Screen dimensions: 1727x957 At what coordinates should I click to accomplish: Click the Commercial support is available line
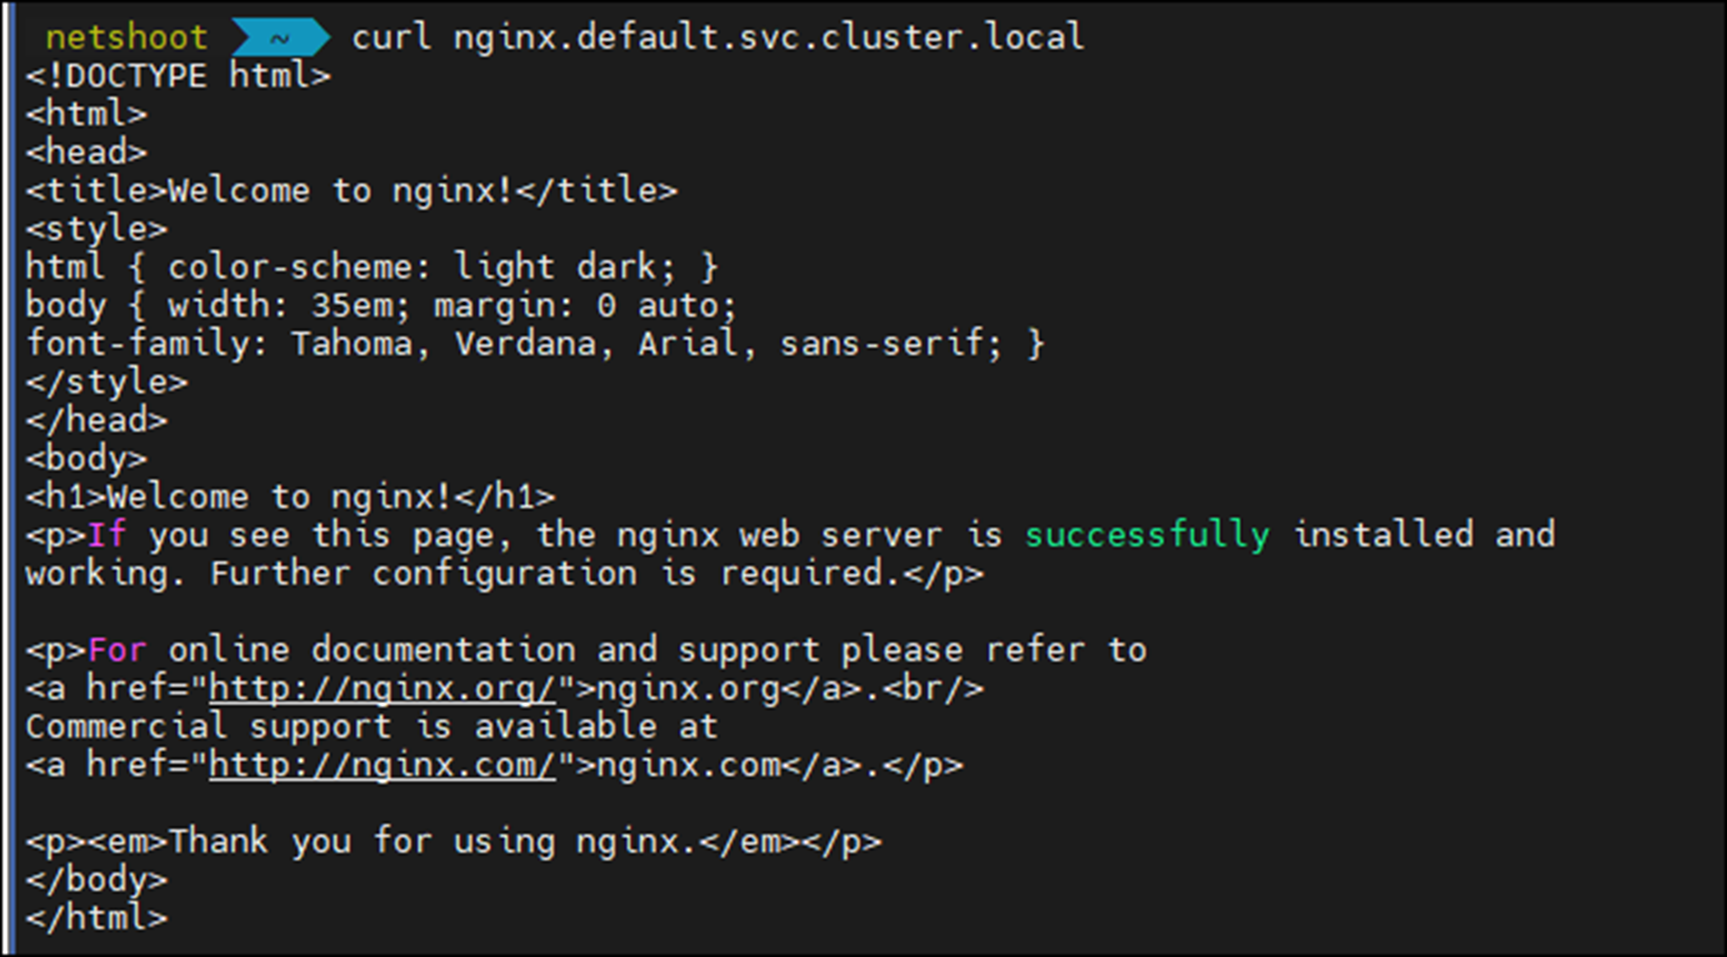pyautogui.click(x=371, y=727)
